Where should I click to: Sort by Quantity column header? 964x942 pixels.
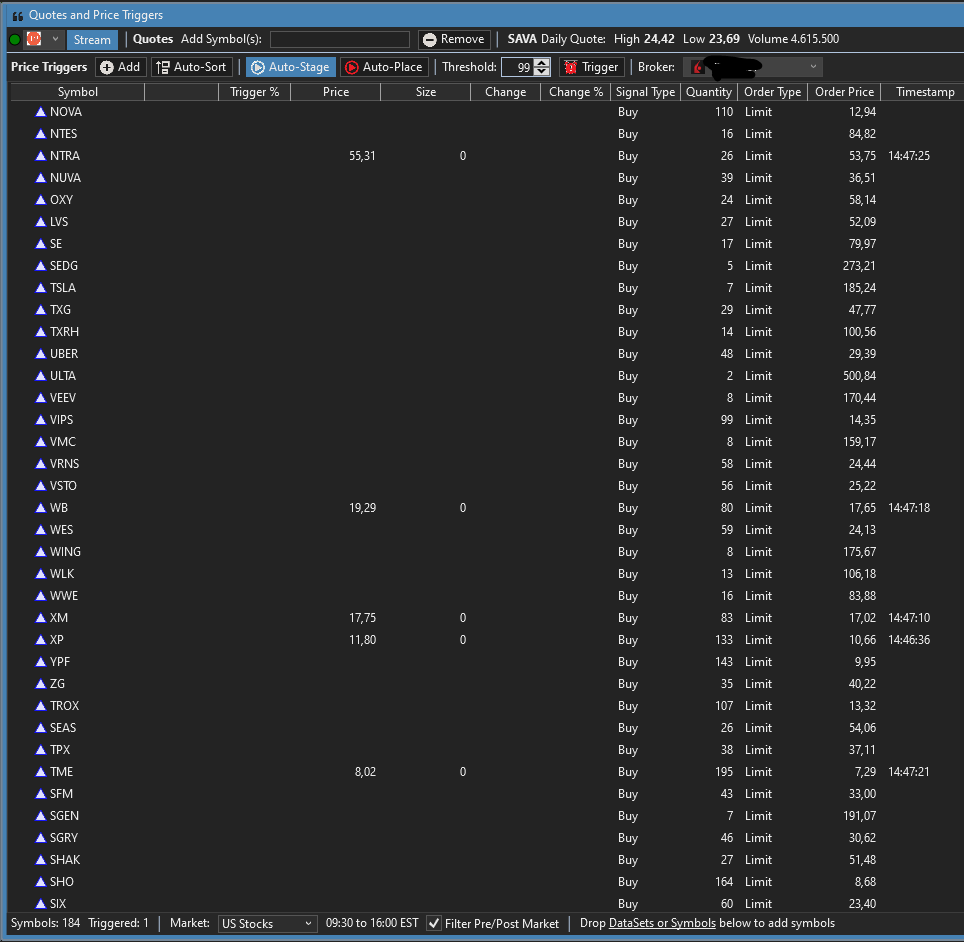pyautogui.click(x=708, y=92)
